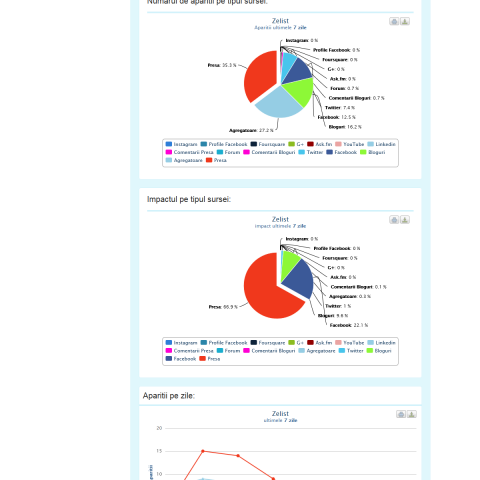Click the 'Aparitii ultimele 7 zile' subtitle
480x480 pixels.
click(280, 28)
